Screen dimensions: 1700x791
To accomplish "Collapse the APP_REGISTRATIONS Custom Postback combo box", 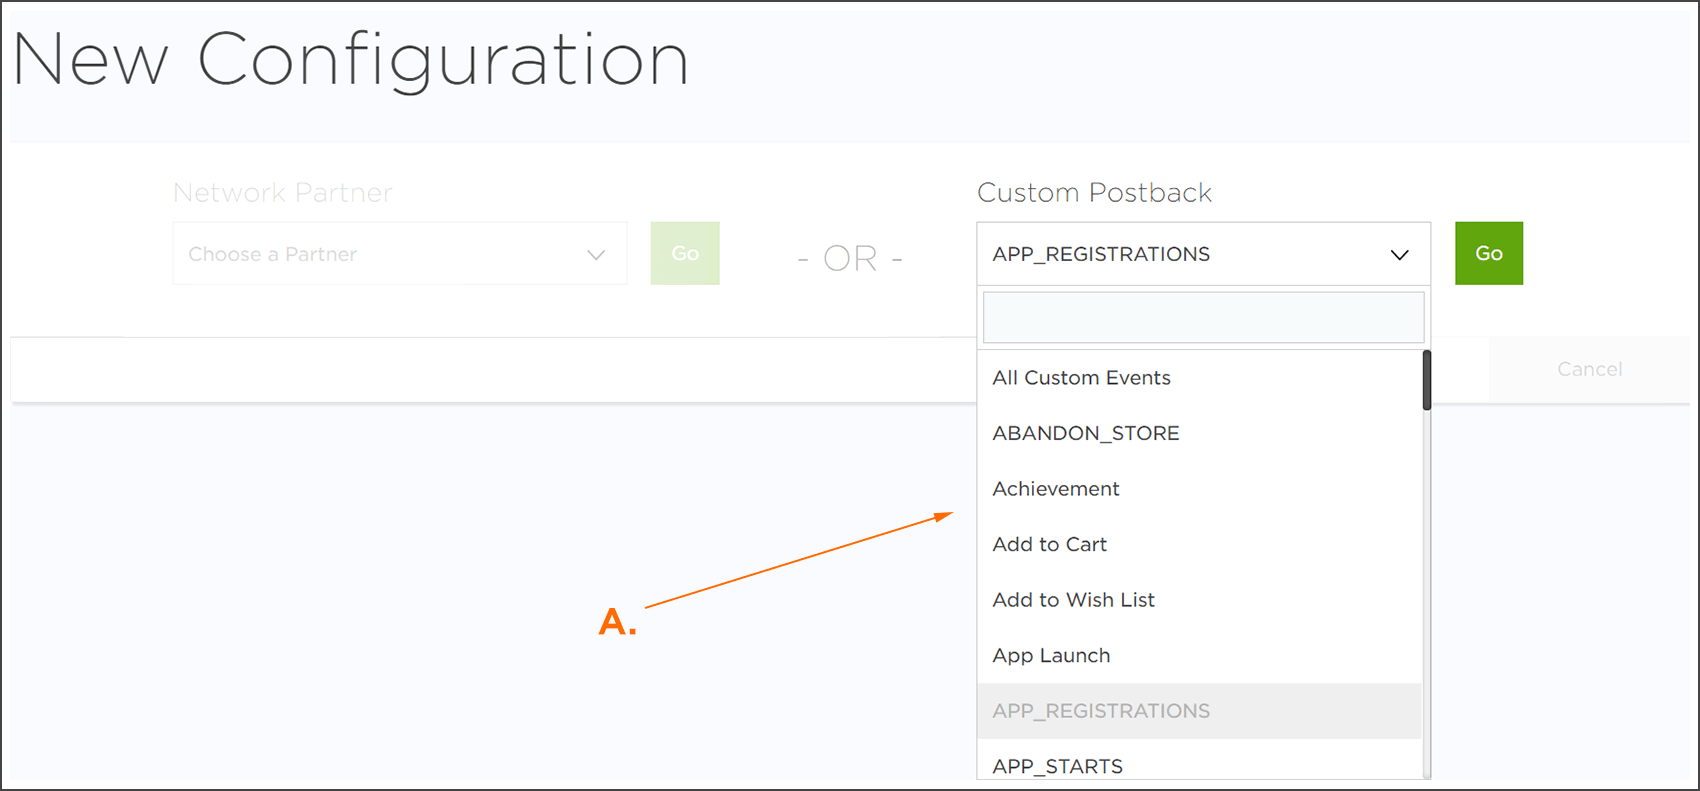I will (1203, 254).
